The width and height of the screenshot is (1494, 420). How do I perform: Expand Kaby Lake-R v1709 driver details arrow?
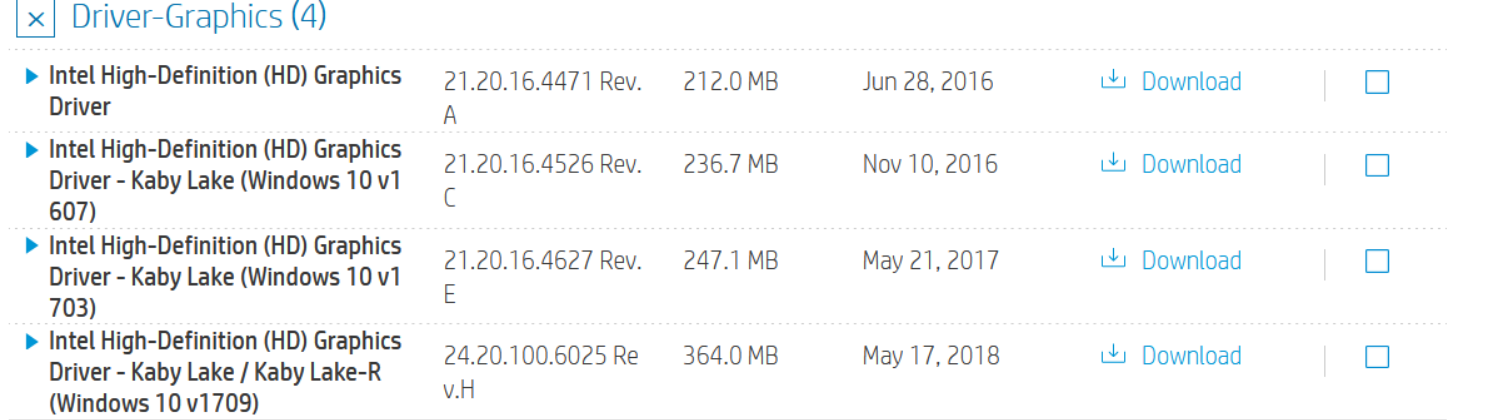tap(32, 341)
